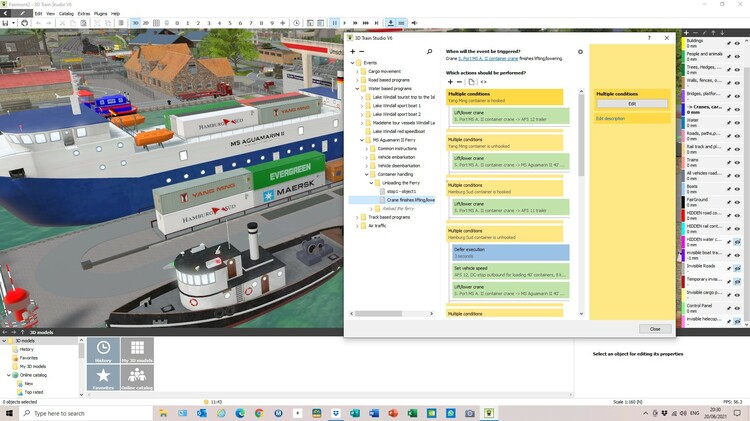This screenshot has width=750, height=421.
Task: Click the red swatch of HIDDEN road layer
Action: [x=684, y=215]
